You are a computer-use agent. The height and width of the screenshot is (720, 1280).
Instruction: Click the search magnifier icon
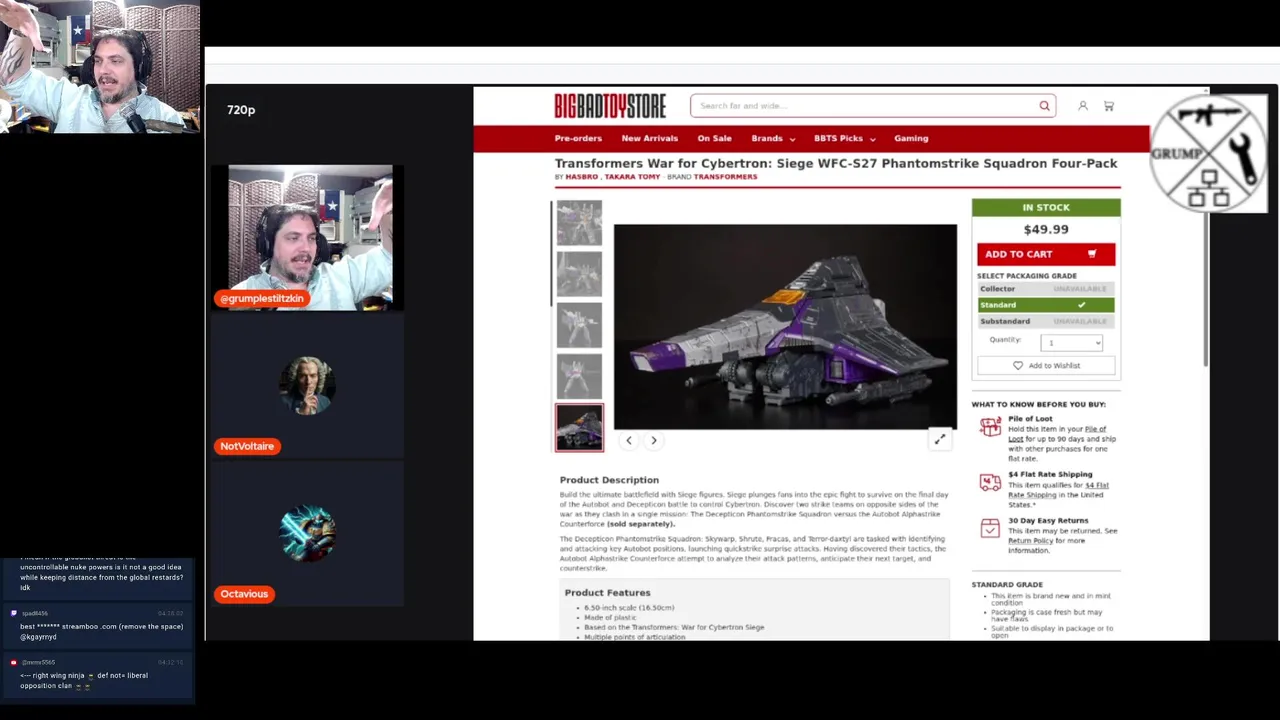(1044, 106)
